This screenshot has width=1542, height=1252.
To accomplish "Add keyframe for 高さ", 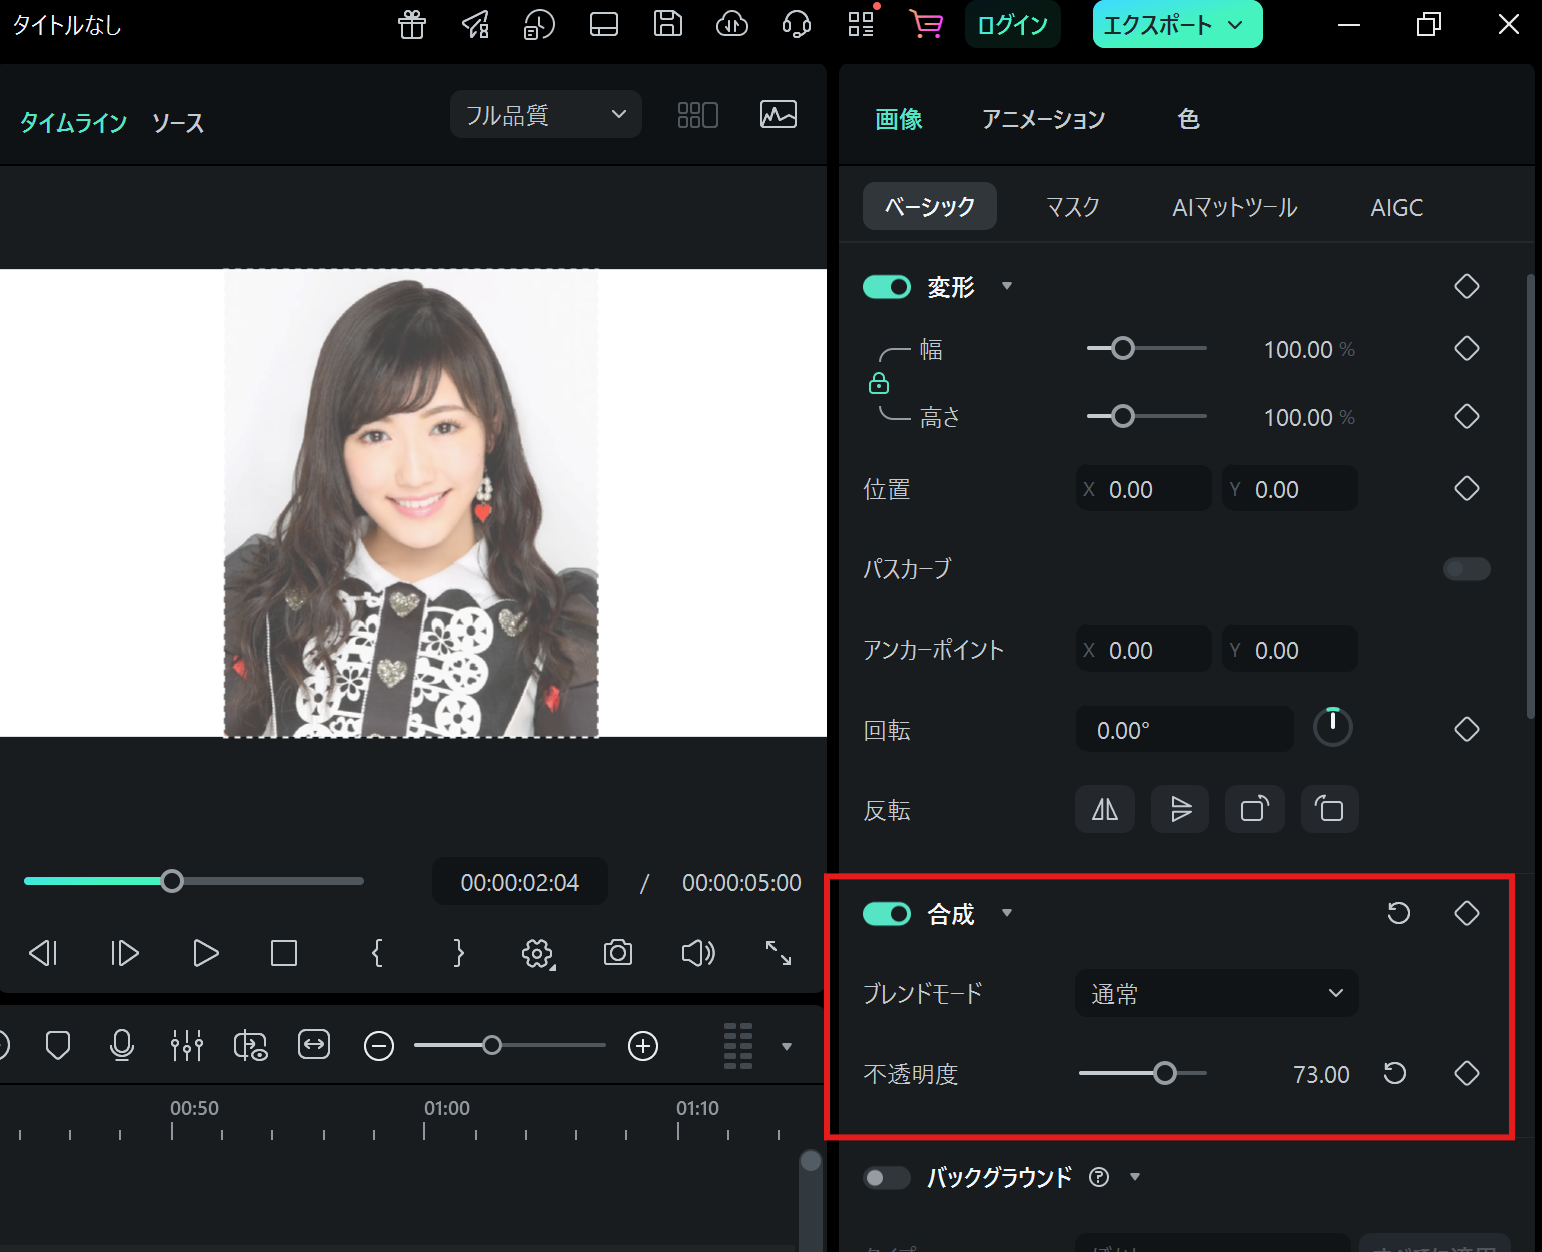I will point(1467,416).
